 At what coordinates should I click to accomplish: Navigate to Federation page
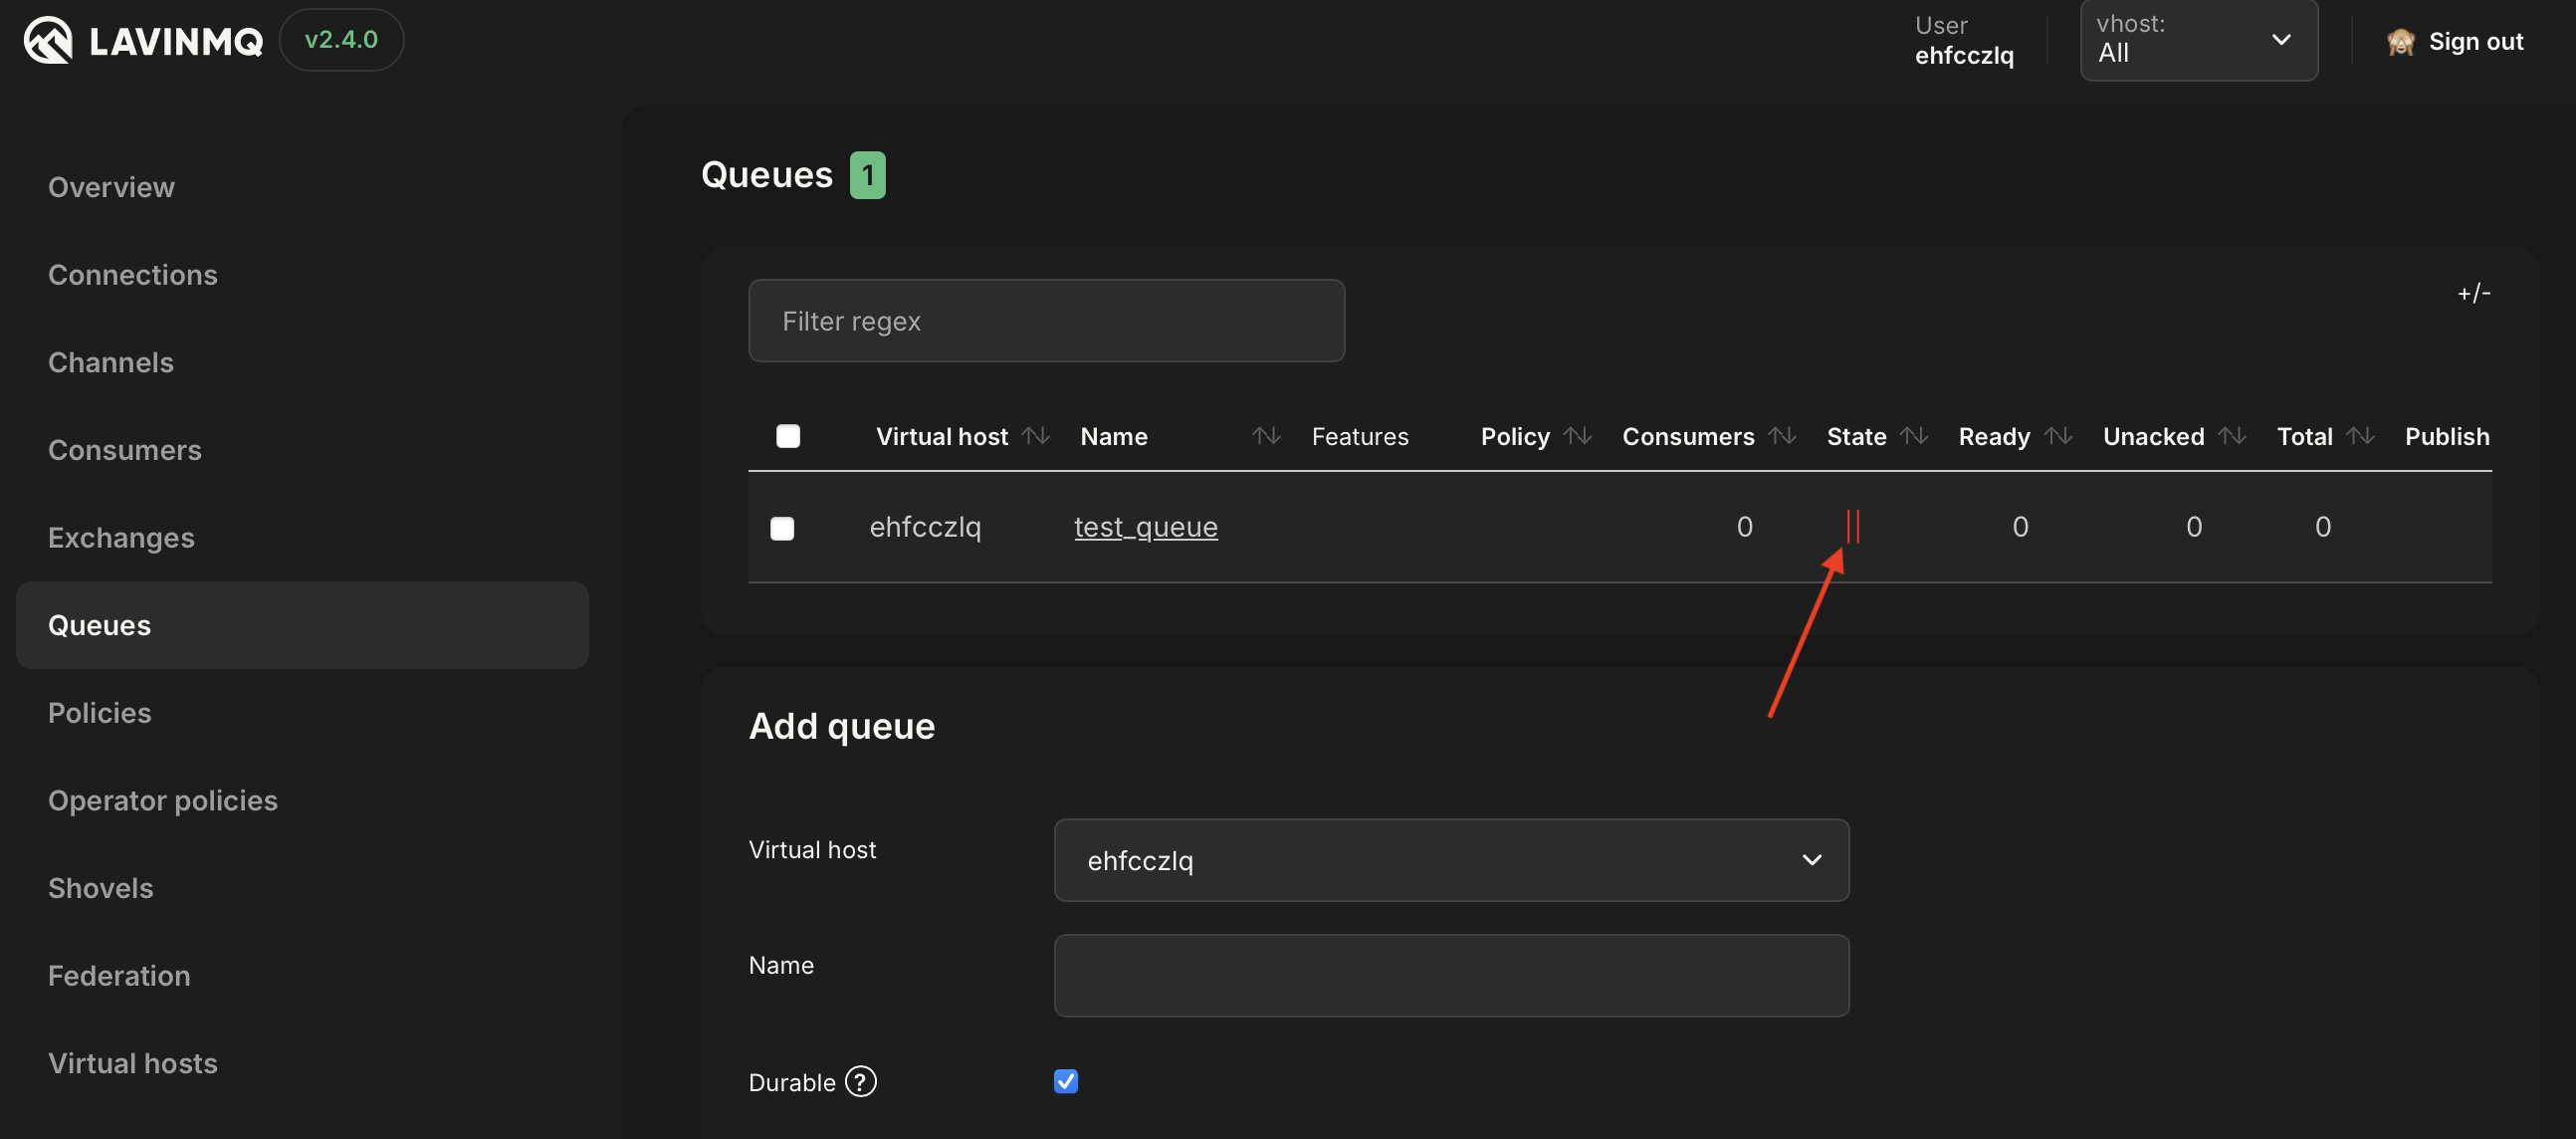(x=119, y=975)
